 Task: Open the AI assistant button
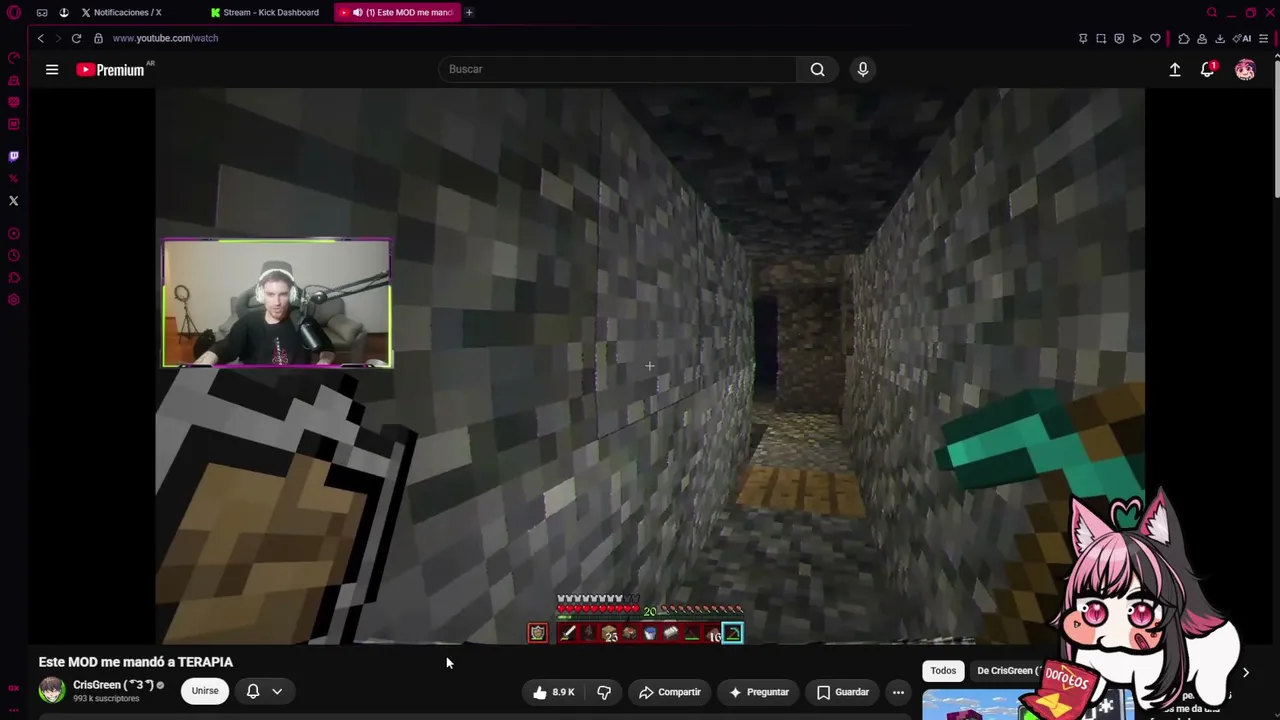1243,38
